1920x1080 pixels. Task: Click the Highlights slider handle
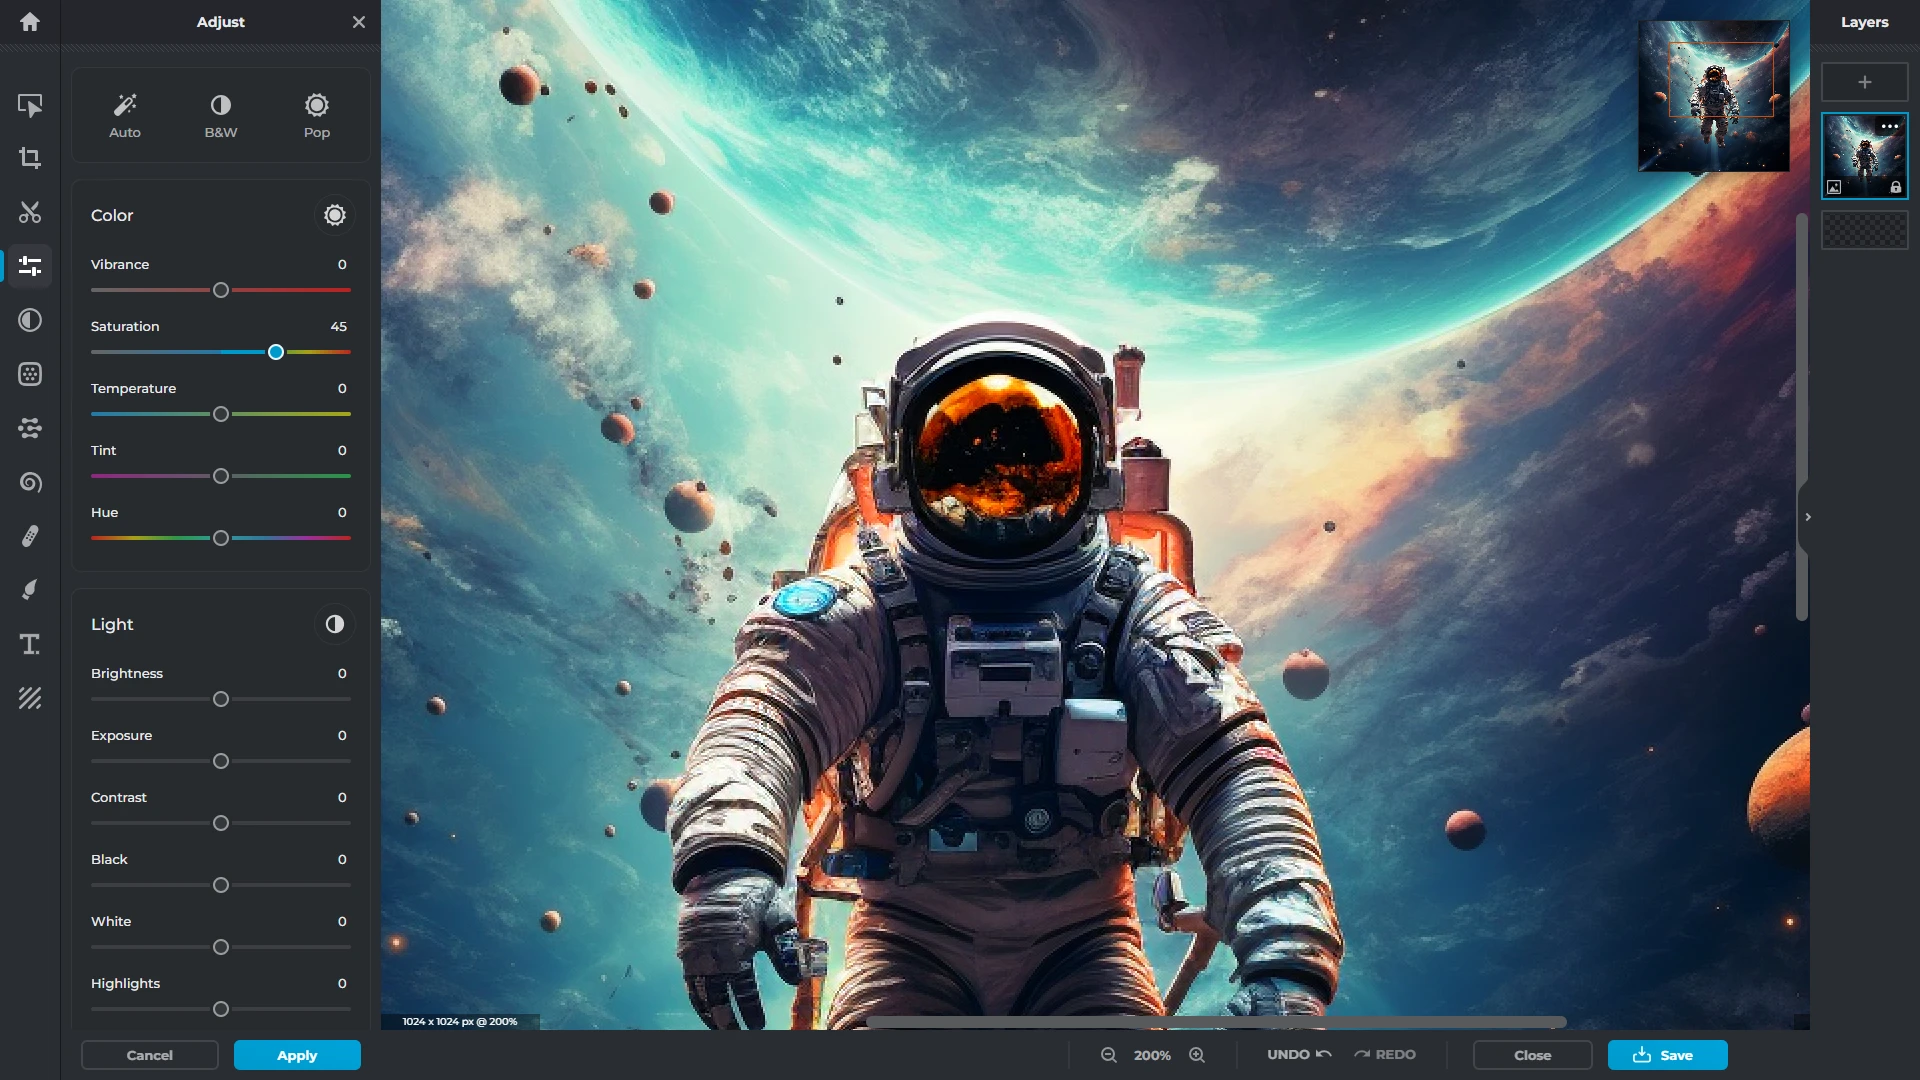click(221, 1009)
